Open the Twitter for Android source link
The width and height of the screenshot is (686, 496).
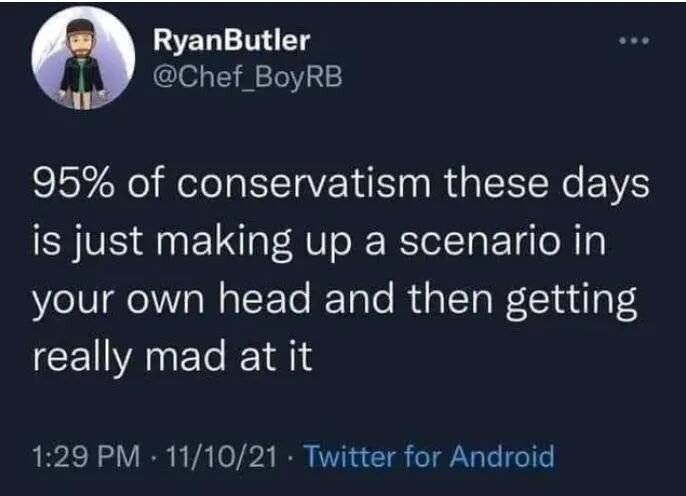428,458
